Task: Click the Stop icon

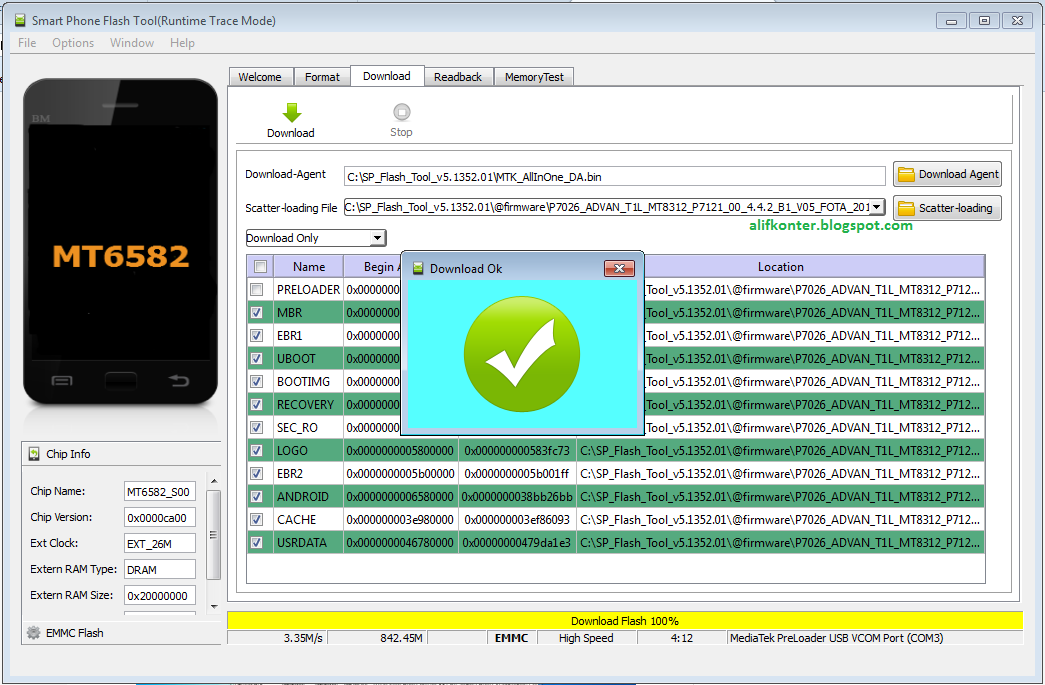Action: (x=400, y=112)
